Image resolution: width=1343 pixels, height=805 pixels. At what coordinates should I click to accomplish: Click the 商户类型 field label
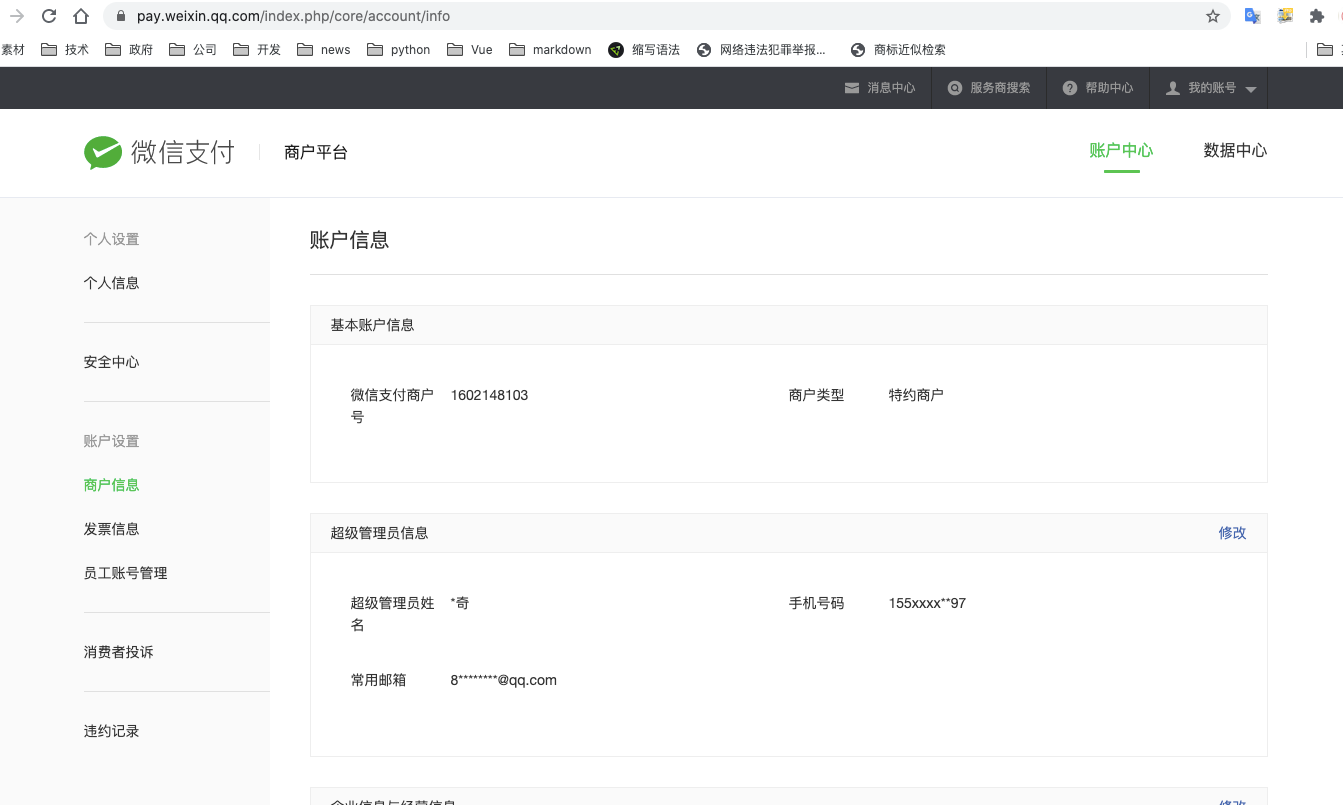click(816, 395)
